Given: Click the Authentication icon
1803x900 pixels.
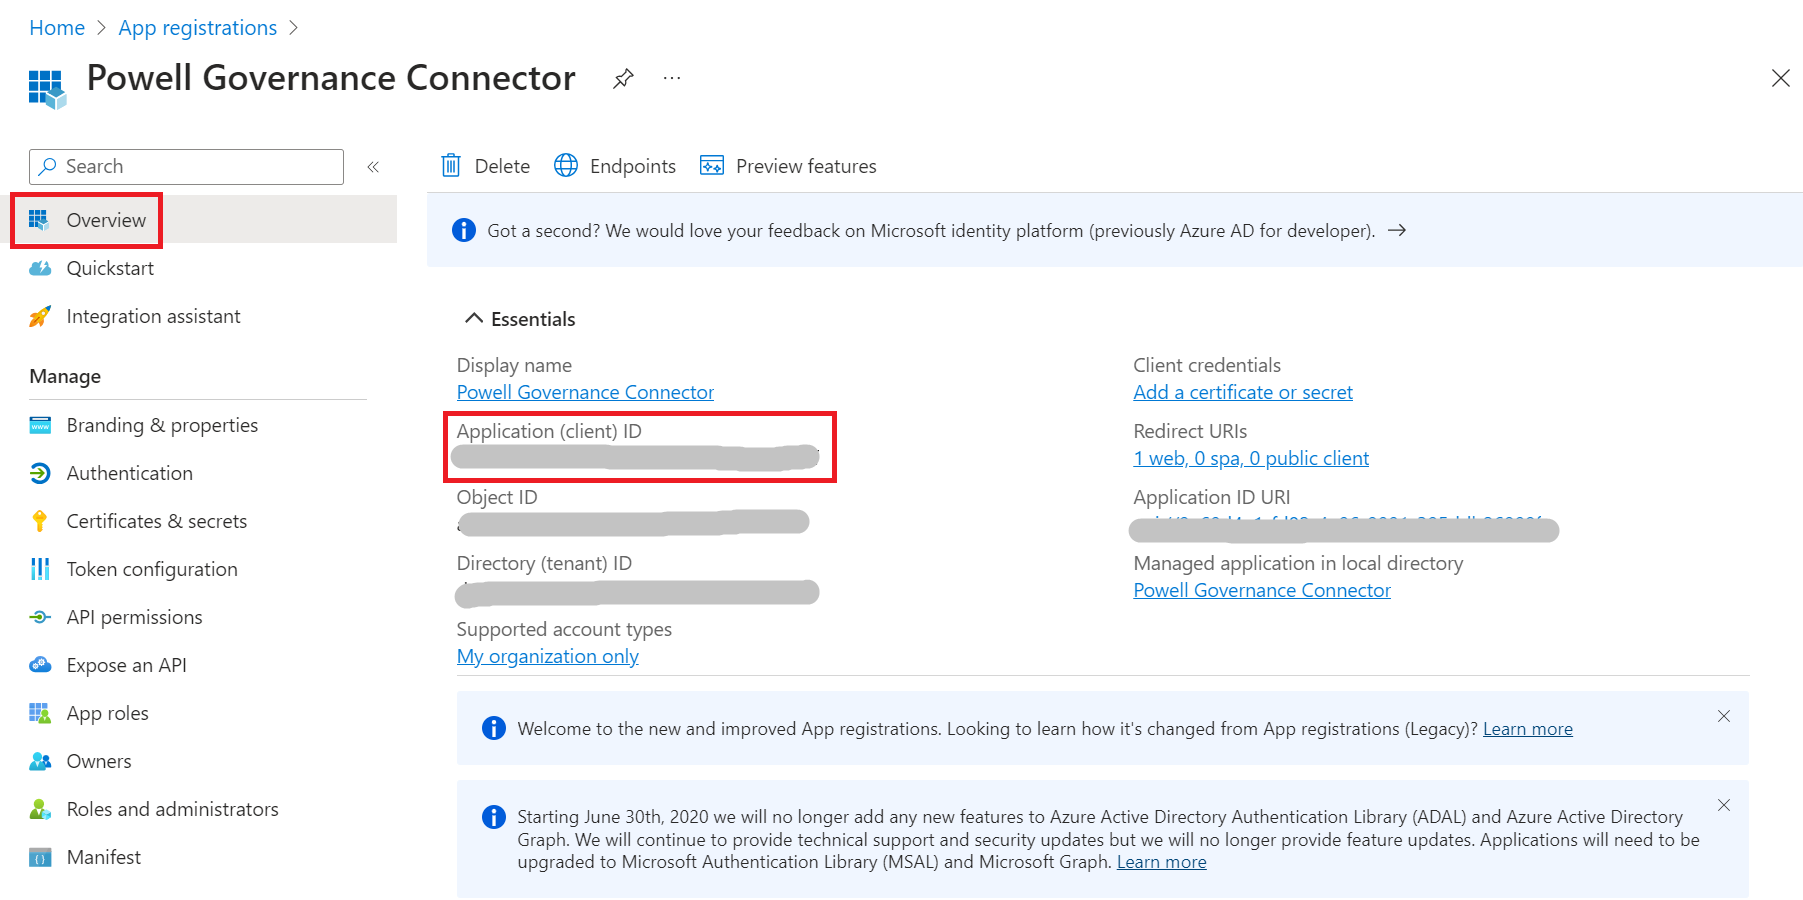Looking at the screenshot, I should pyautogui.click(x=40, y=473).
